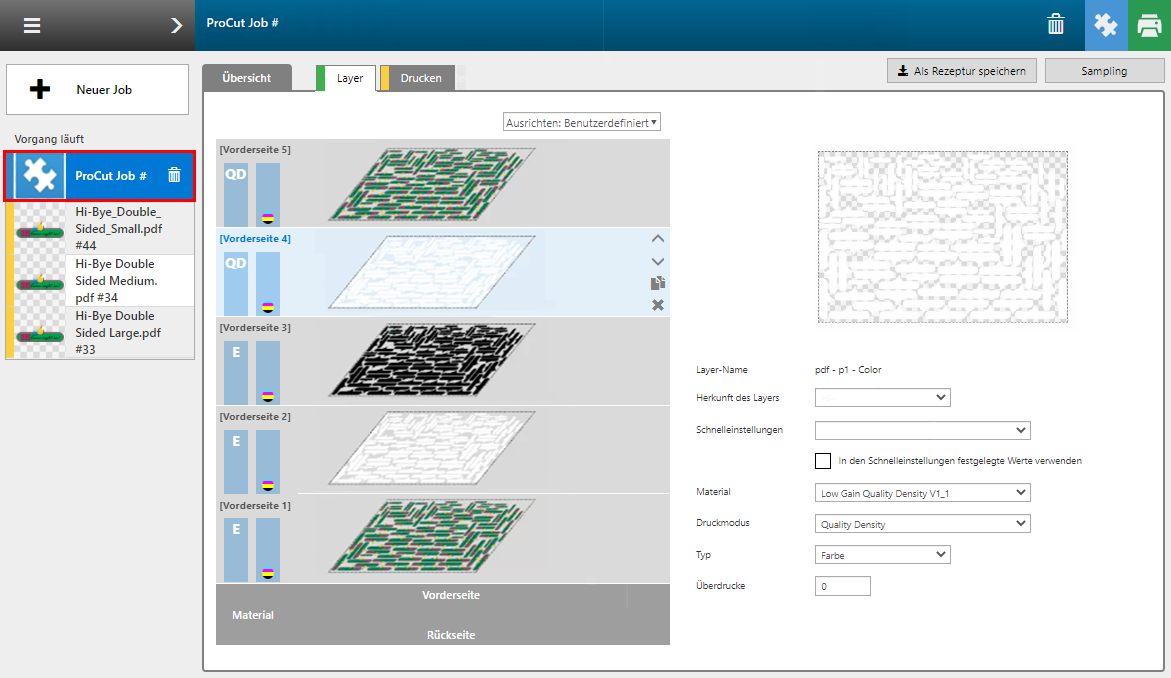Switch to the Übersicht tab
Image resolution: width=1171 pixels, height=678 pixels.
[x=247, y=78]
